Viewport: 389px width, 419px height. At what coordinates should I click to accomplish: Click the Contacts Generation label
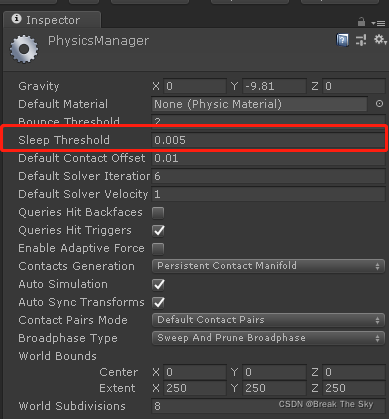point(76,266)
